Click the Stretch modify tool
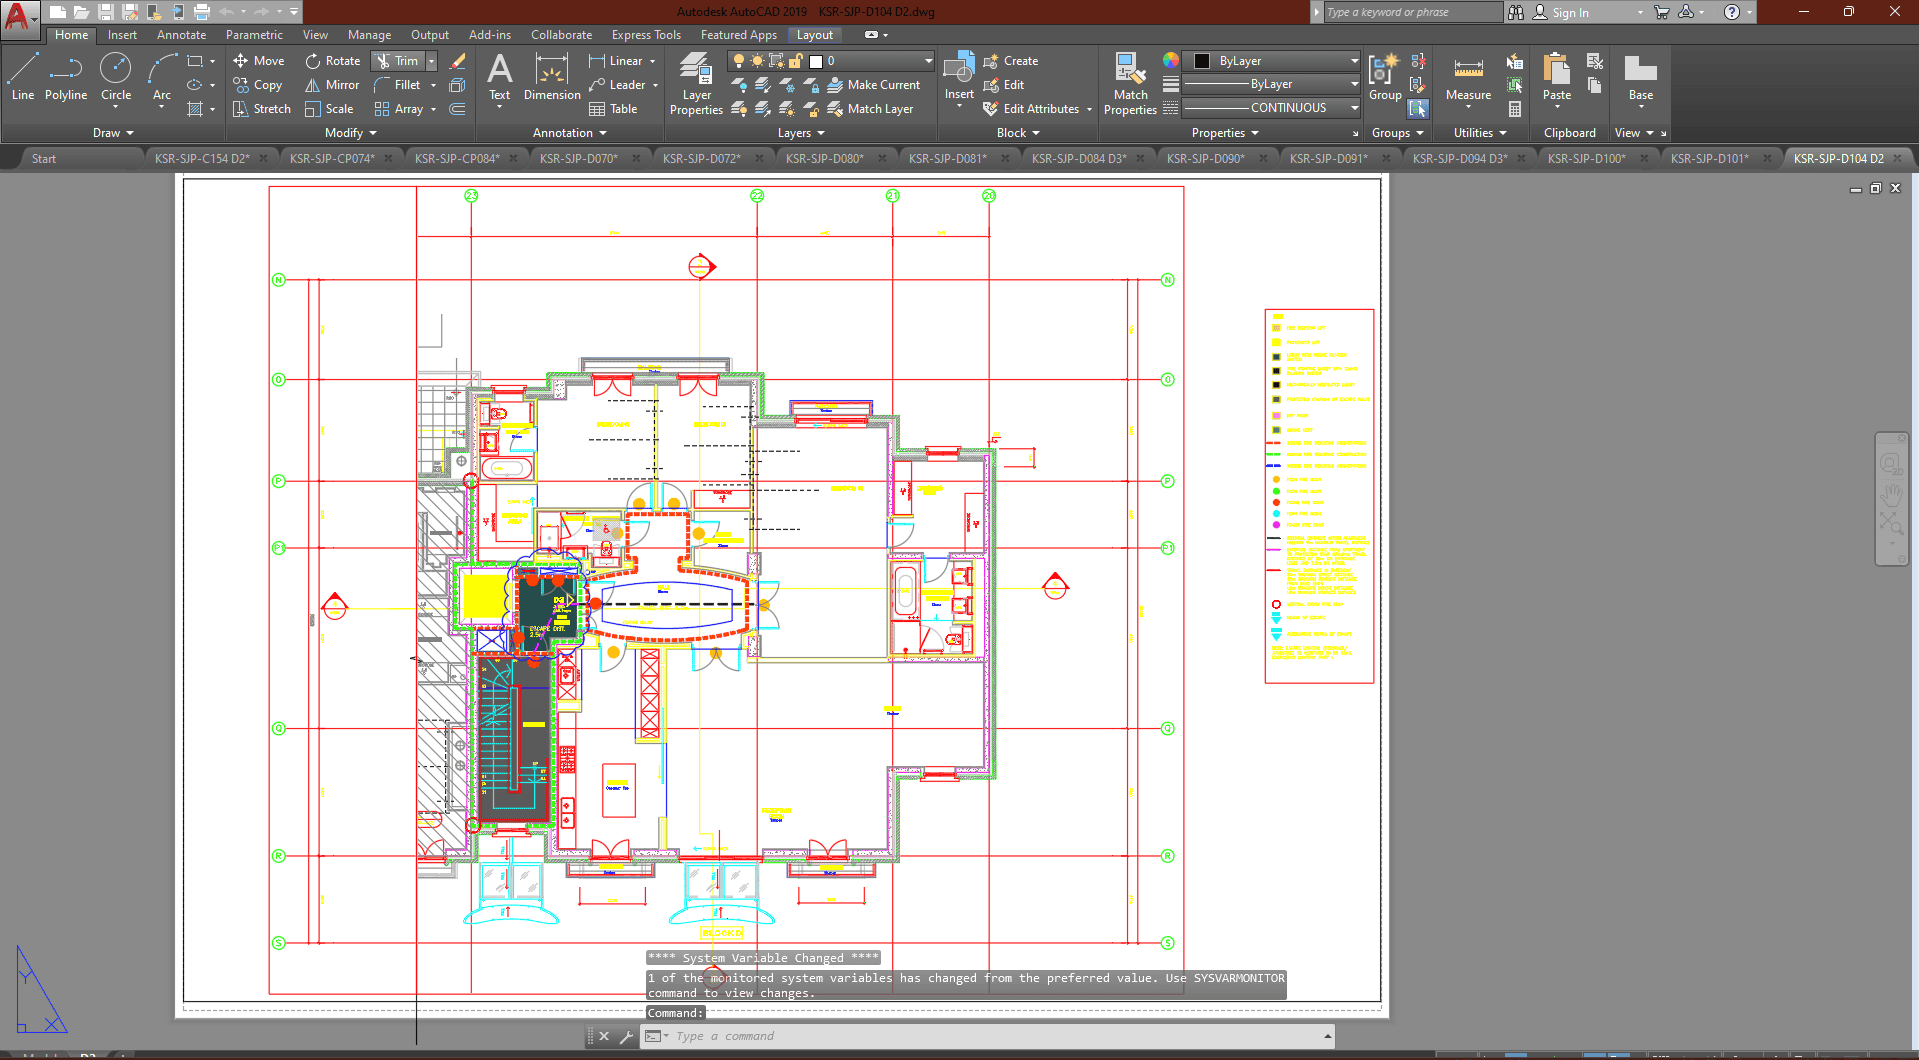The height and width of the screenshot is (1060, 1919). pyautogui.click(x=262, y=109)
